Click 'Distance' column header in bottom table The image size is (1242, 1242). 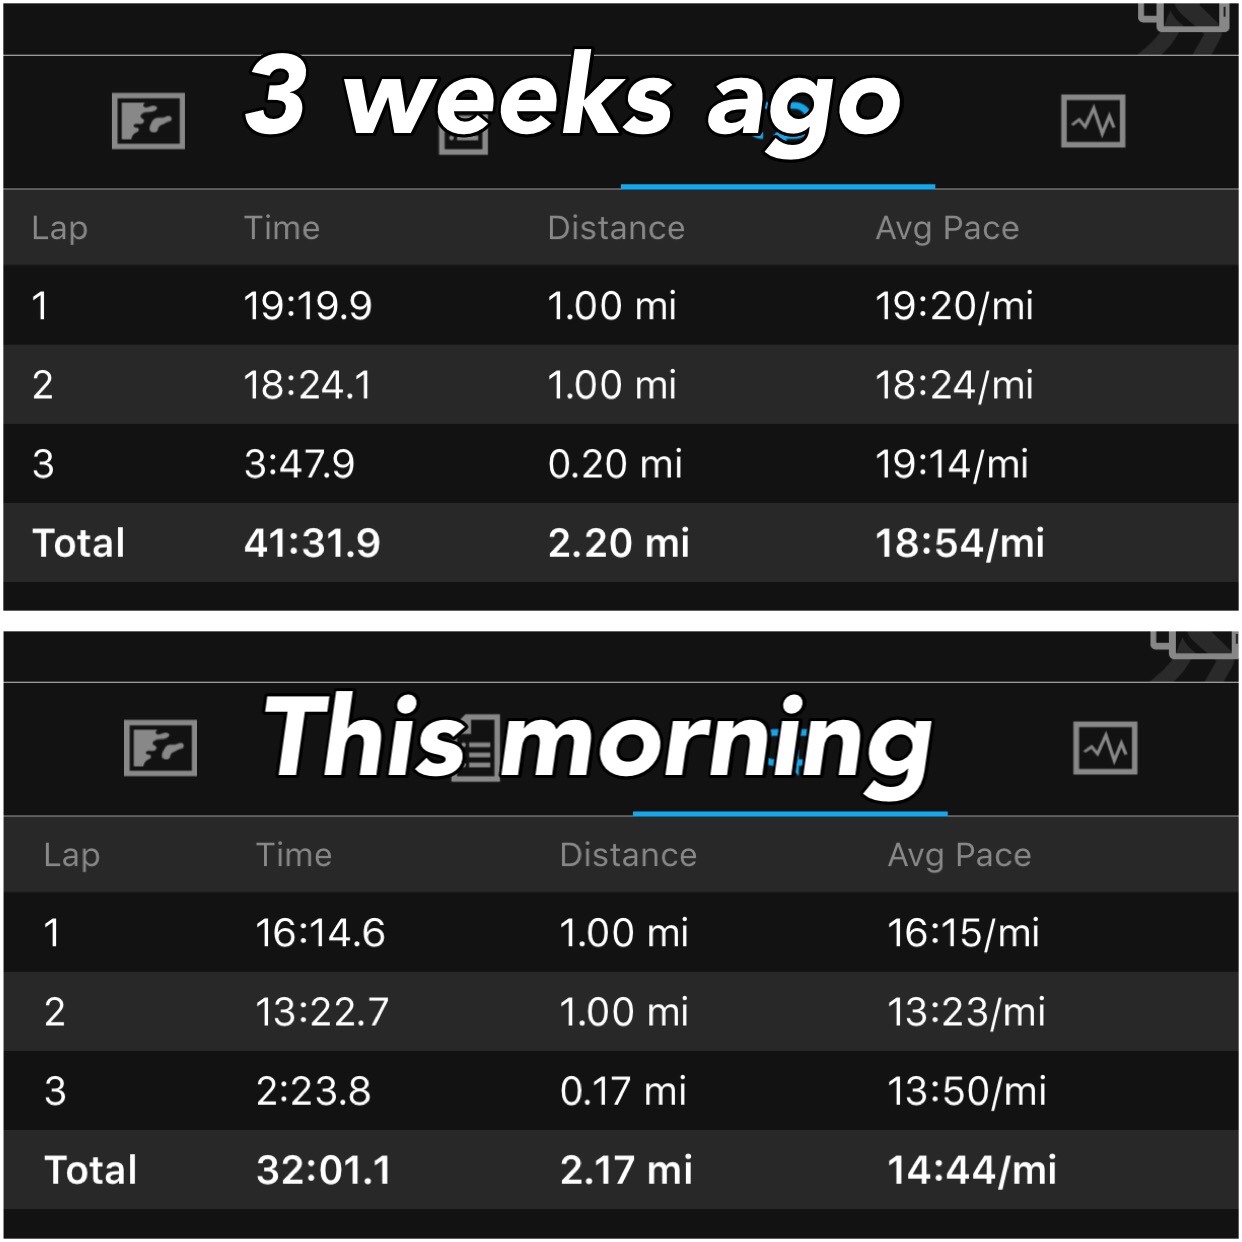[x=628, y=855]
